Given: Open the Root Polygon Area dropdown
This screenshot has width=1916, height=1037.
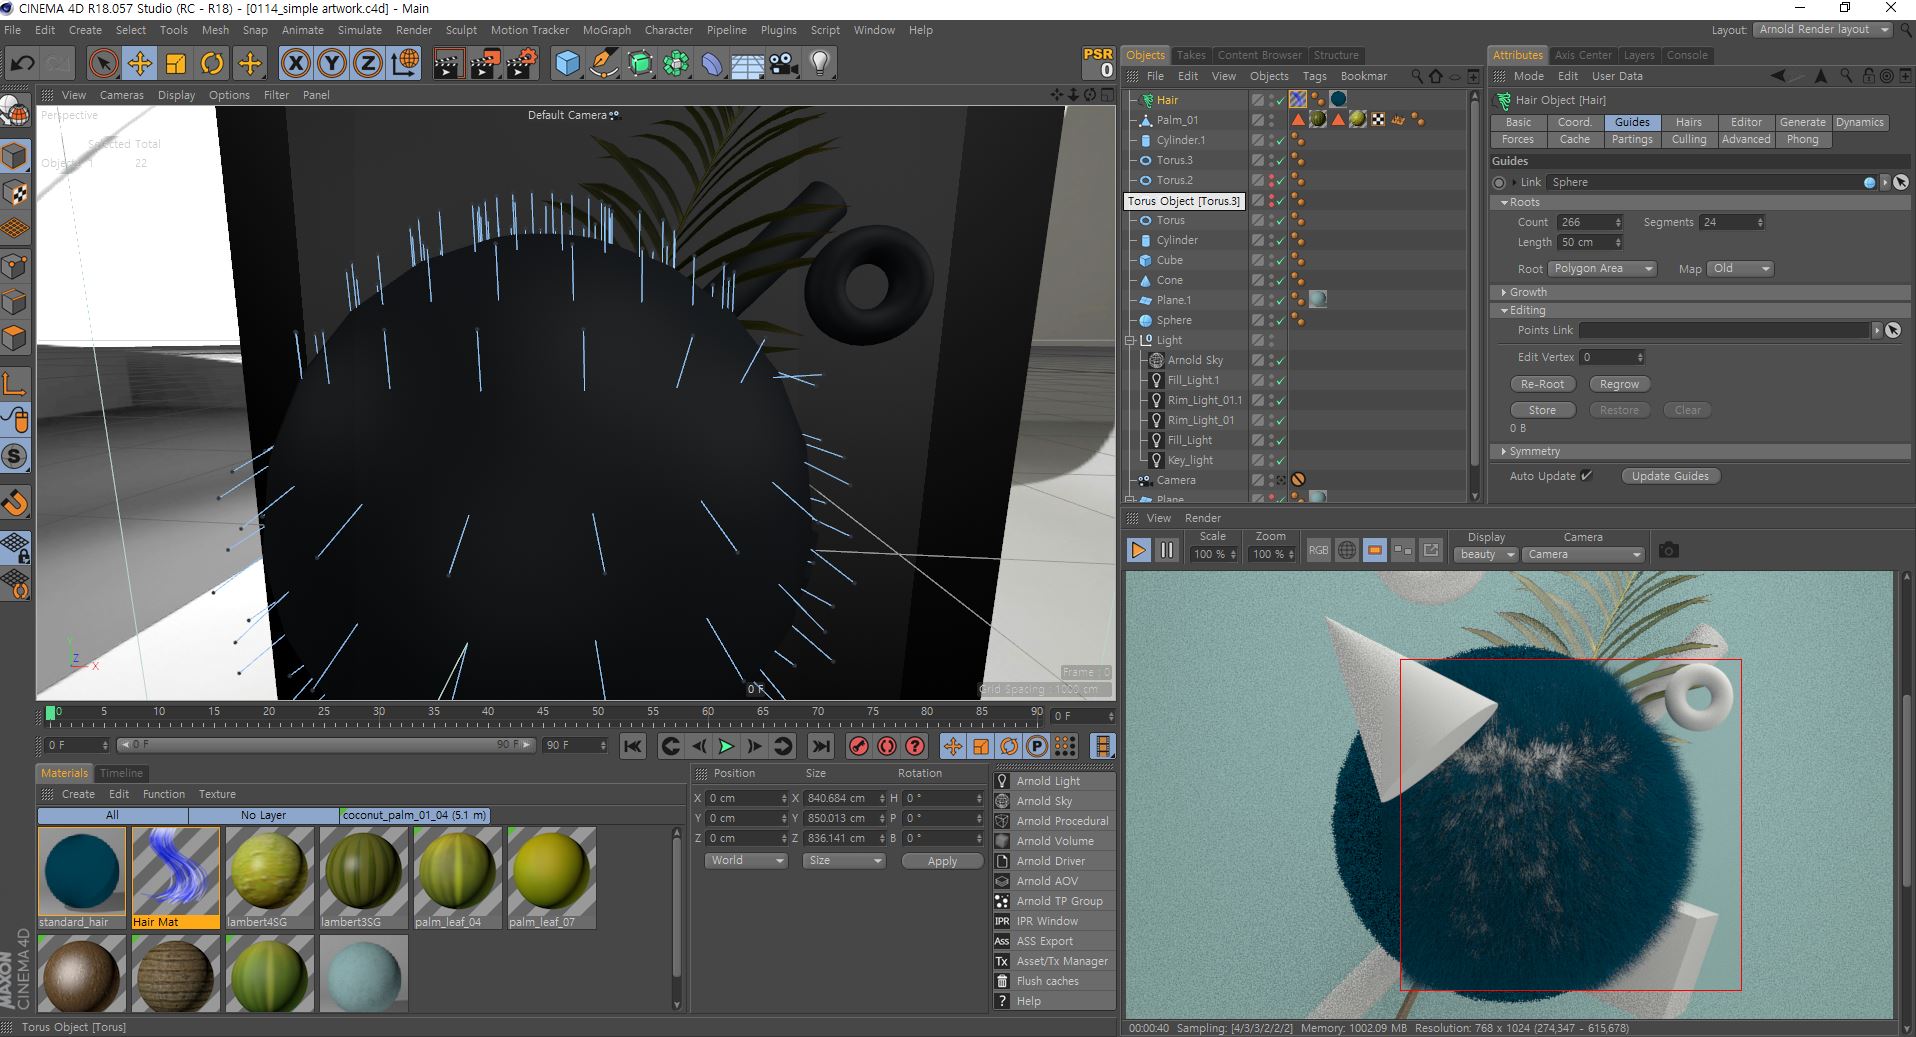Looking at the screenshot, I should [1603, 269].
